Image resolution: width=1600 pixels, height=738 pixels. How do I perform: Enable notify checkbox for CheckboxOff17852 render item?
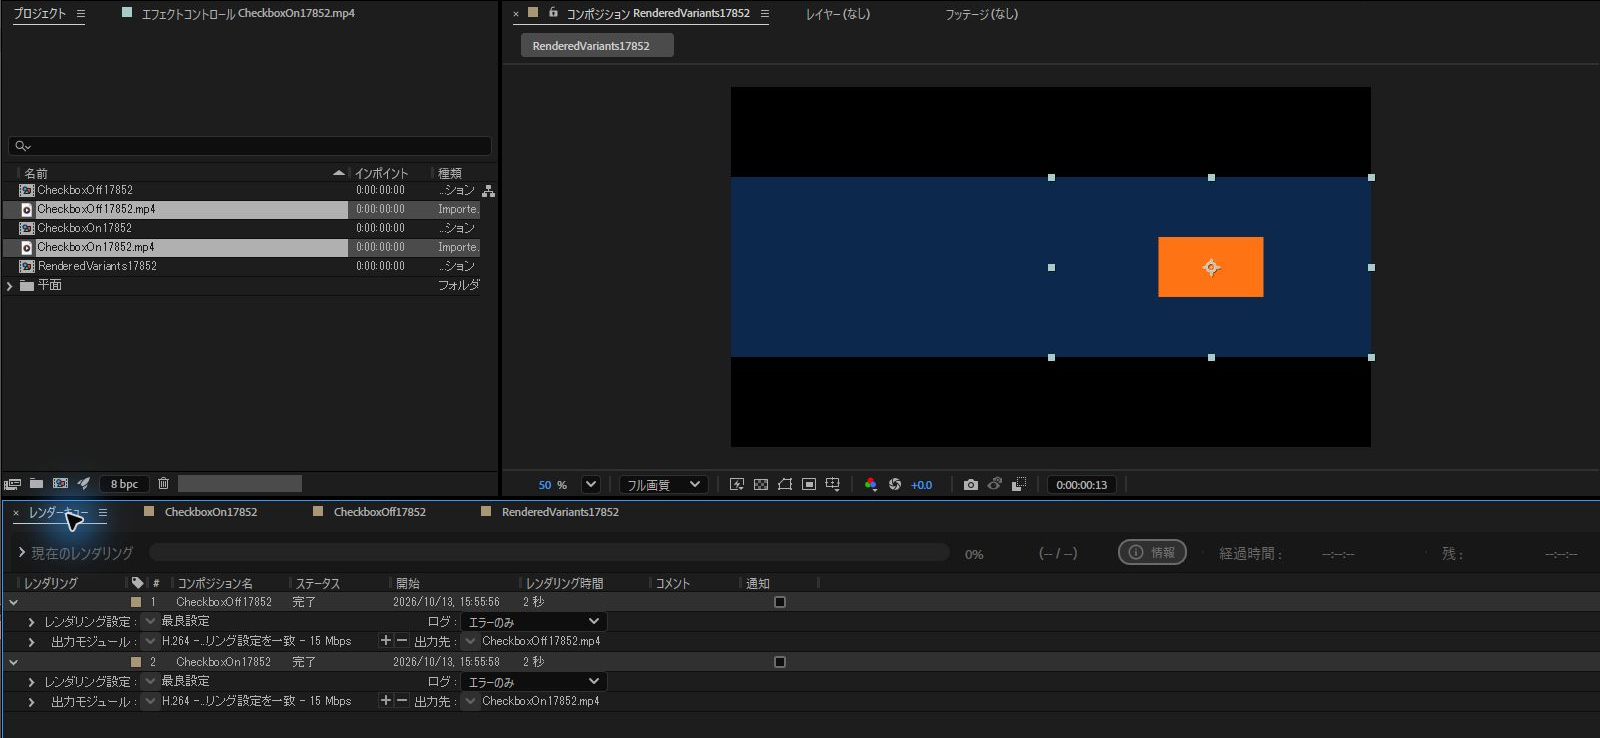tap(780, 602)
